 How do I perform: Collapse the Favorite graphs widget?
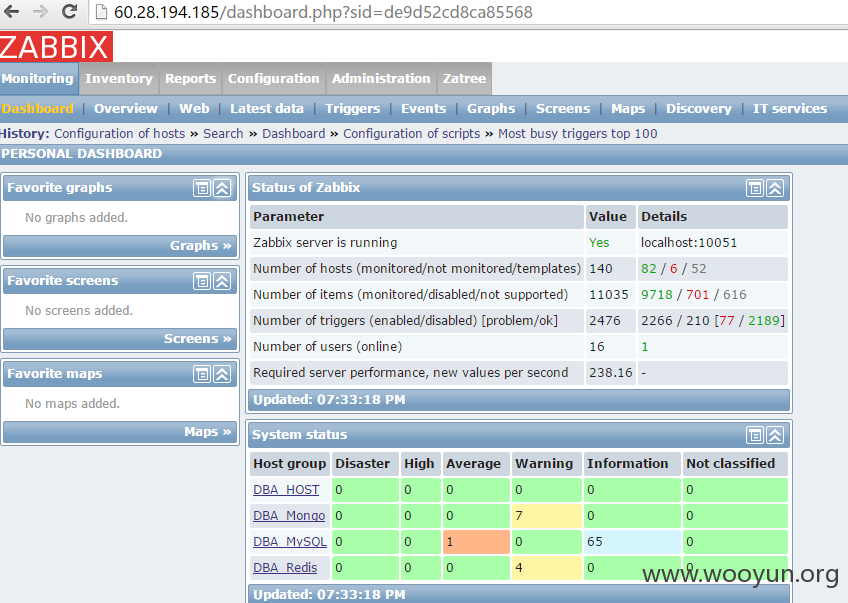coord(222,188)
